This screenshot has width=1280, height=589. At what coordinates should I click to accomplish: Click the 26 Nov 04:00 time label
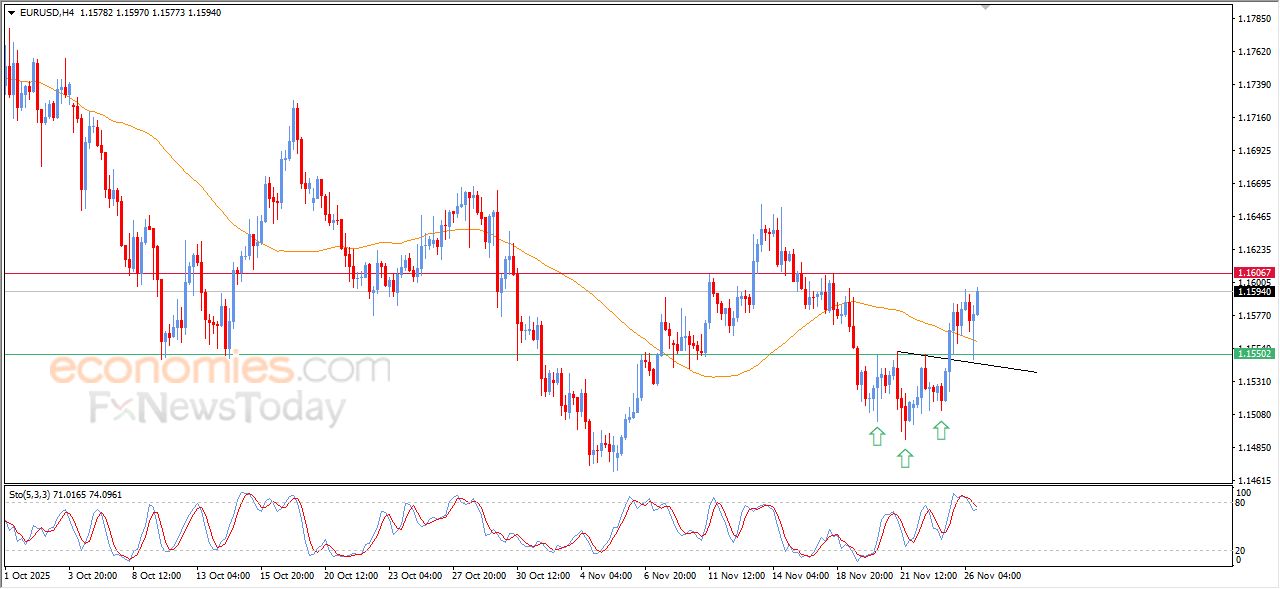991,576
